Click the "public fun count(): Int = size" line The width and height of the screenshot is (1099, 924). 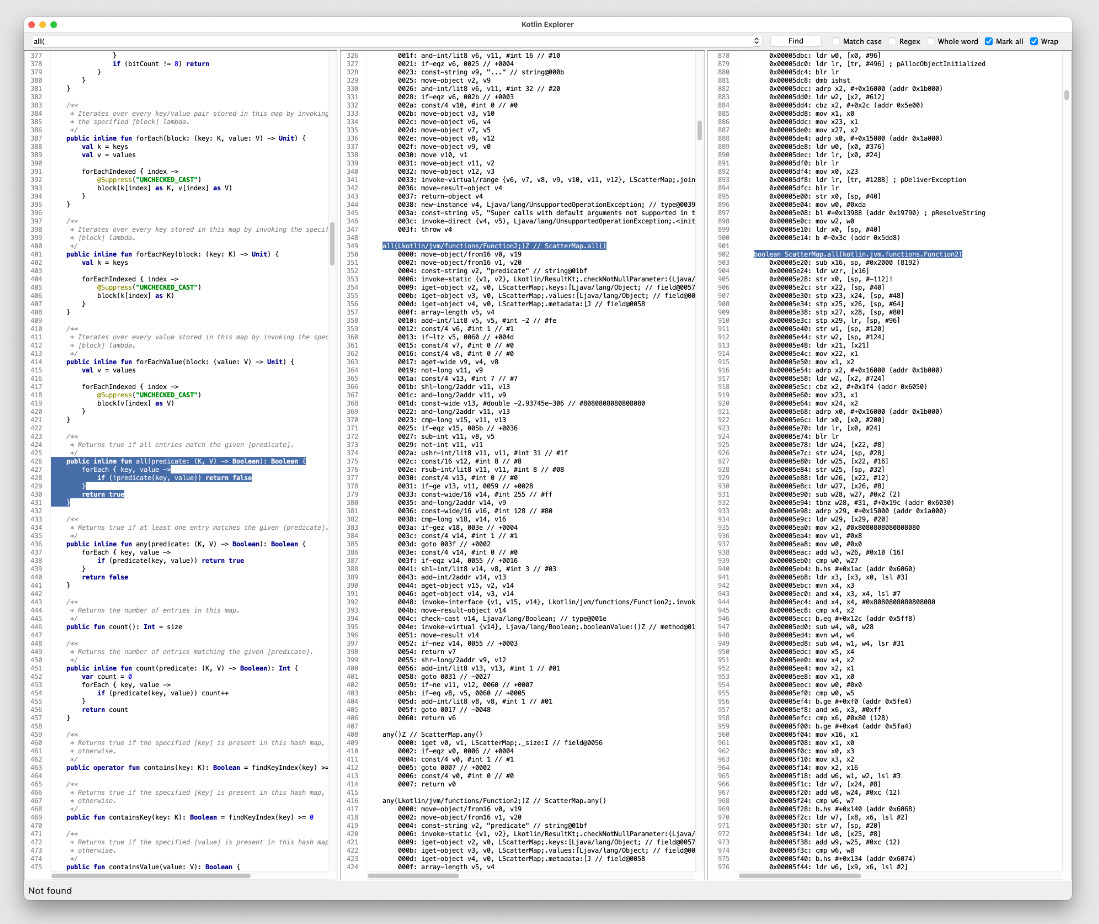click(124, 627)
